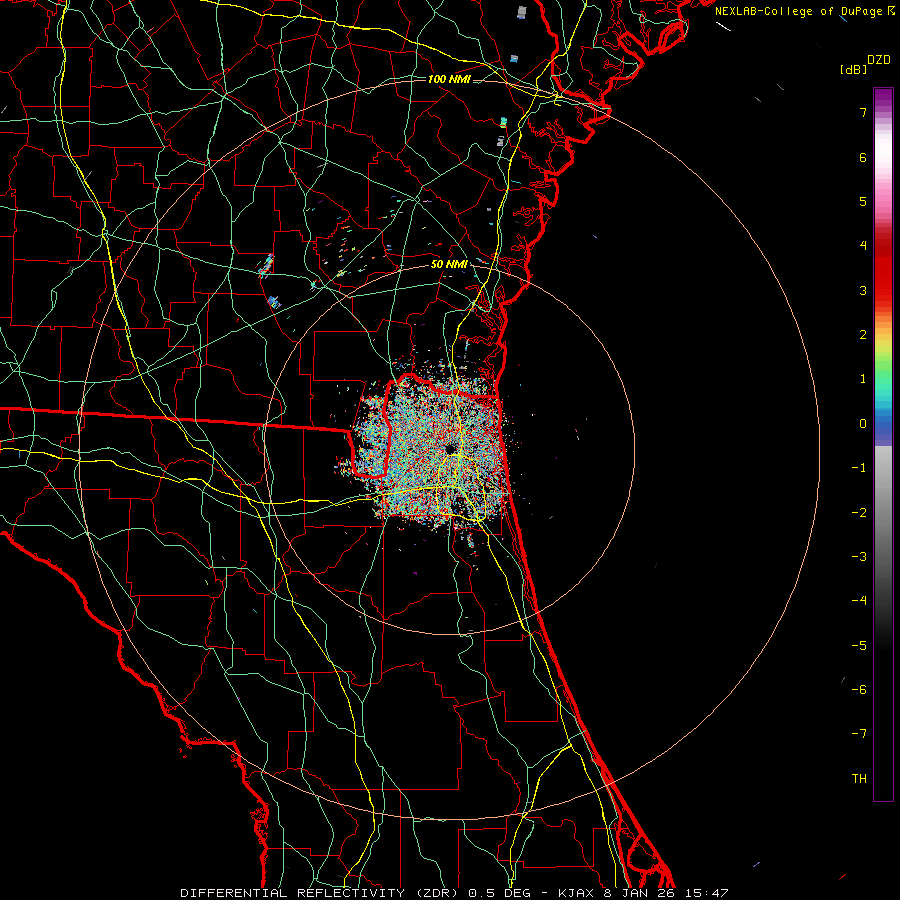The image size is (900, 900).
Task: Click the TH threshold label on scale
Action: point(859,779)
